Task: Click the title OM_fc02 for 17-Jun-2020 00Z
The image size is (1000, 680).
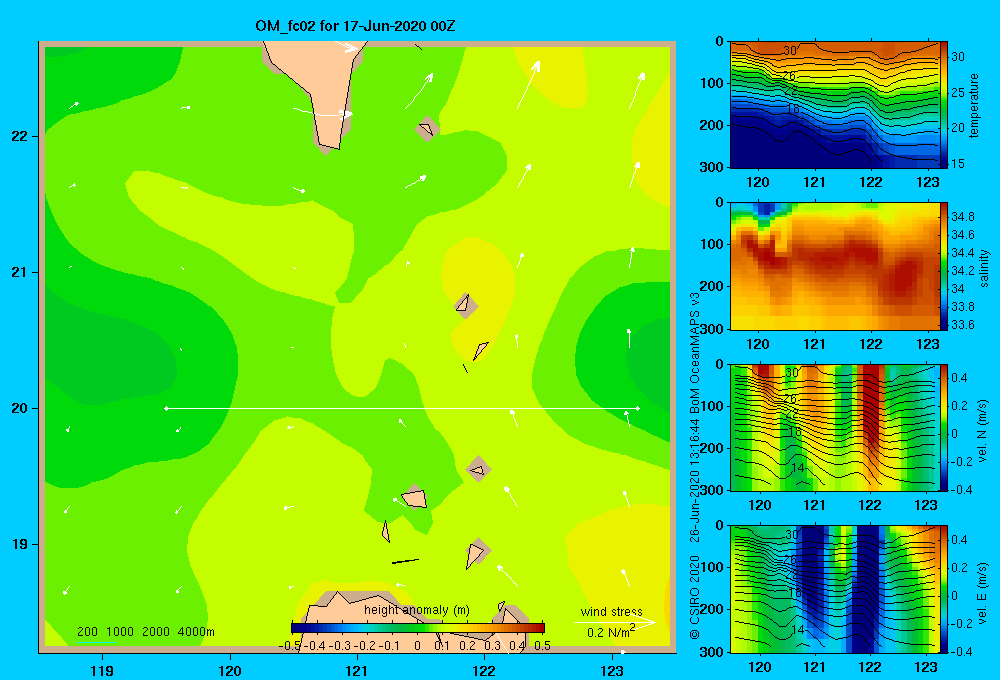Action: pos(355,26)
